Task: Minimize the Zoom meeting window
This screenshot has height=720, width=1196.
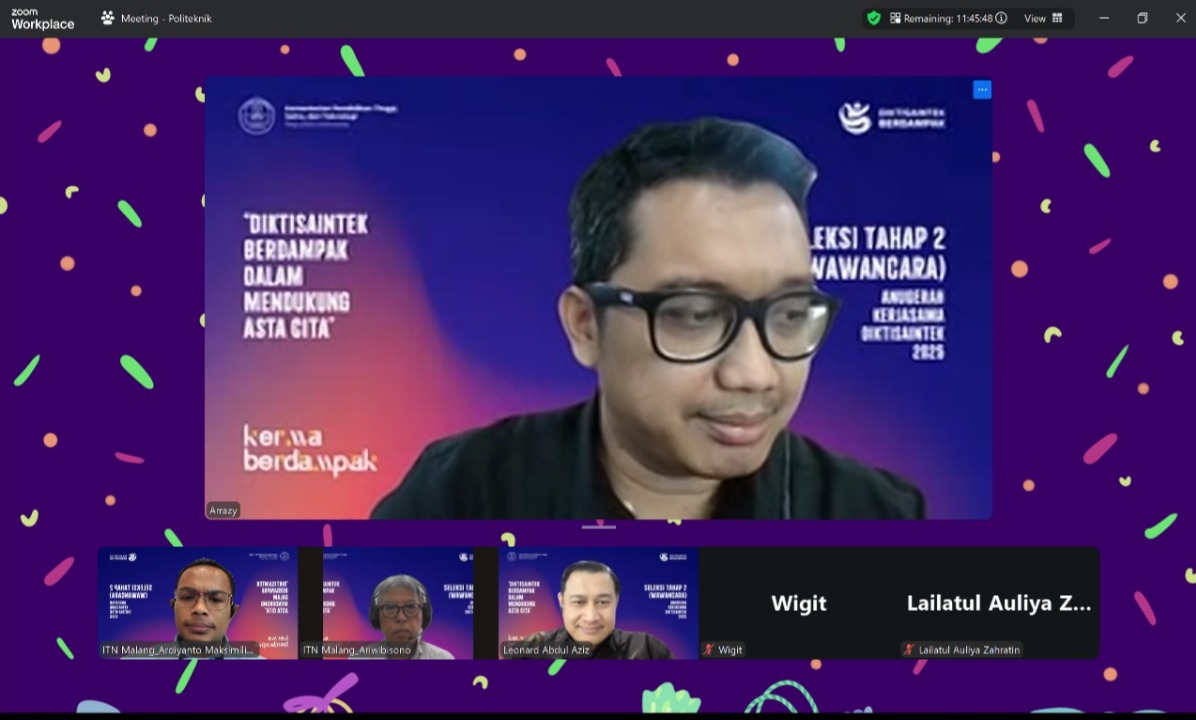Action: pos(1104,18)
